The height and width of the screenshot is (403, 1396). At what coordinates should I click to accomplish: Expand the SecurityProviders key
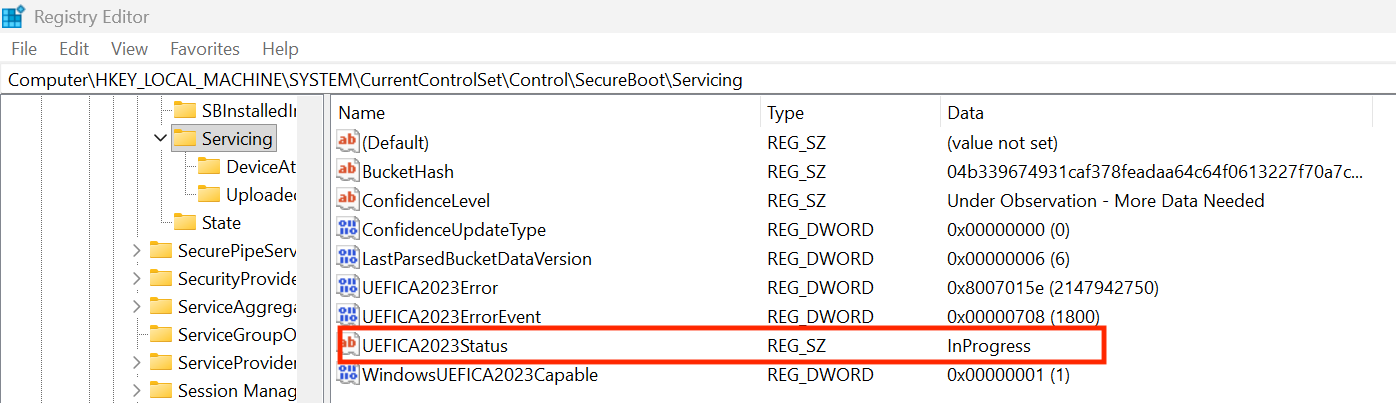136,278
